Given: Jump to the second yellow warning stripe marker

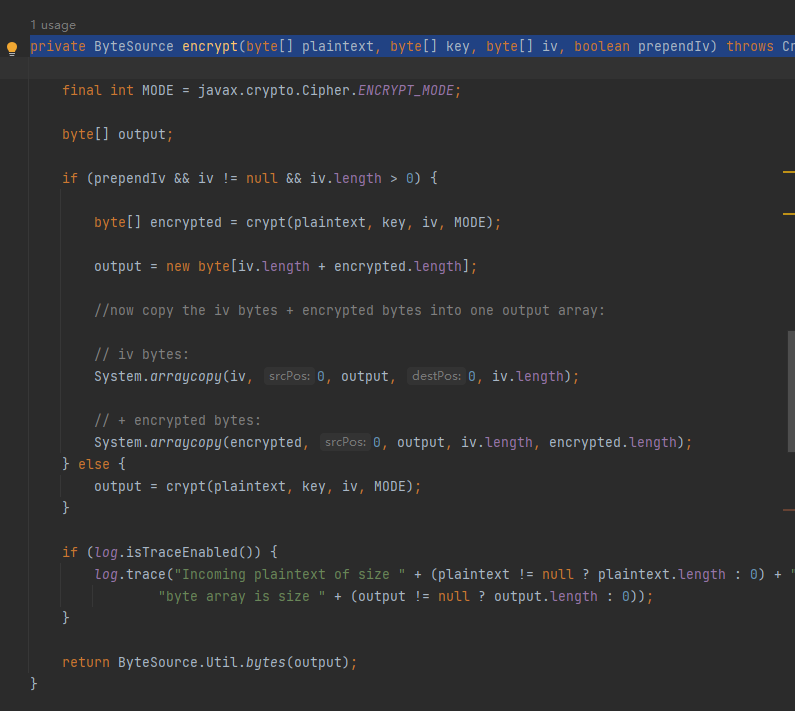Looking at the screenshot, I should pyautogui.click(x=788, y=213).
